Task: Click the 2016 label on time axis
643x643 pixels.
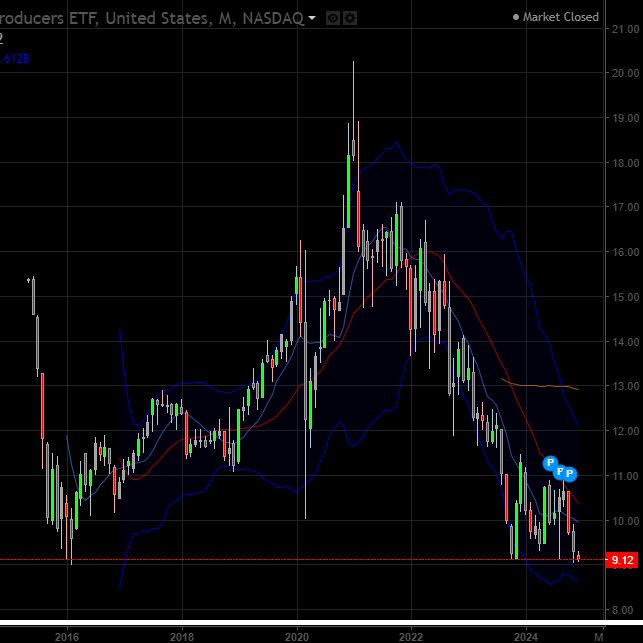Action: click(x=67, y=637)
